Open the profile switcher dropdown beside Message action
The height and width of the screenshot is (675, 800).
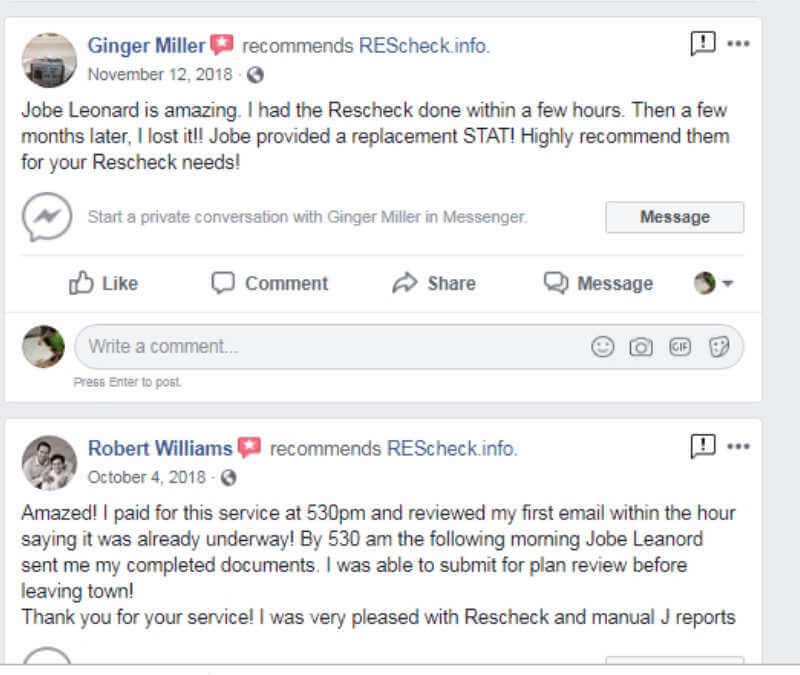[714, 284]
